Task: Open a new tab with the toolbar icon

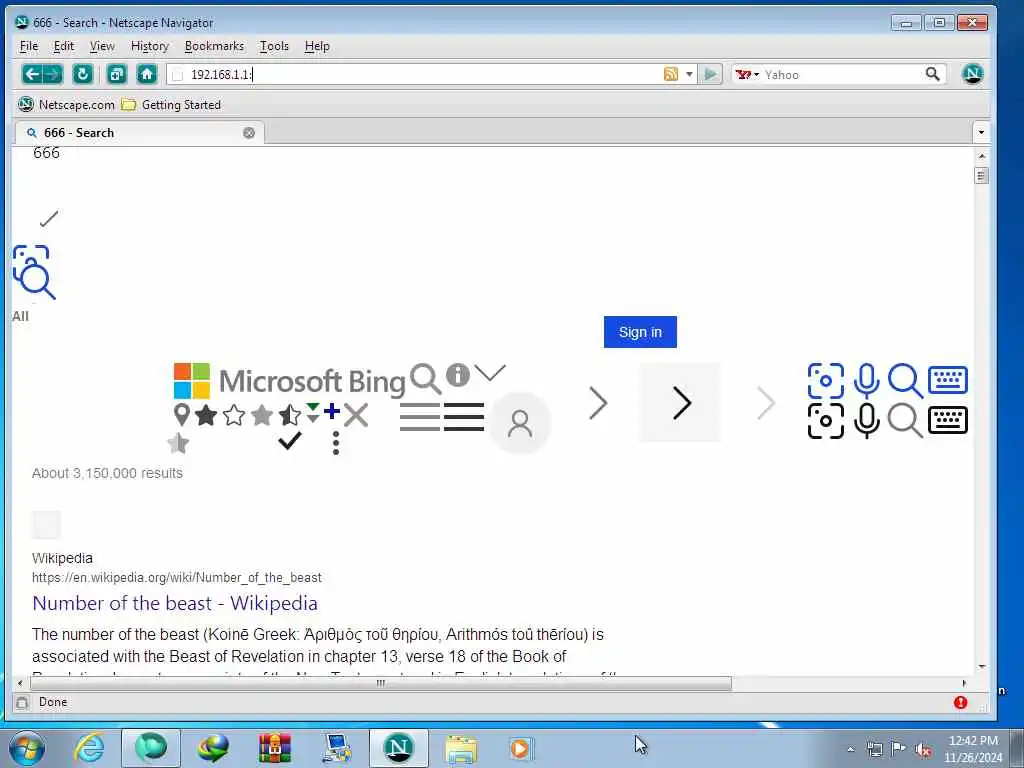Action: point(117,74)
